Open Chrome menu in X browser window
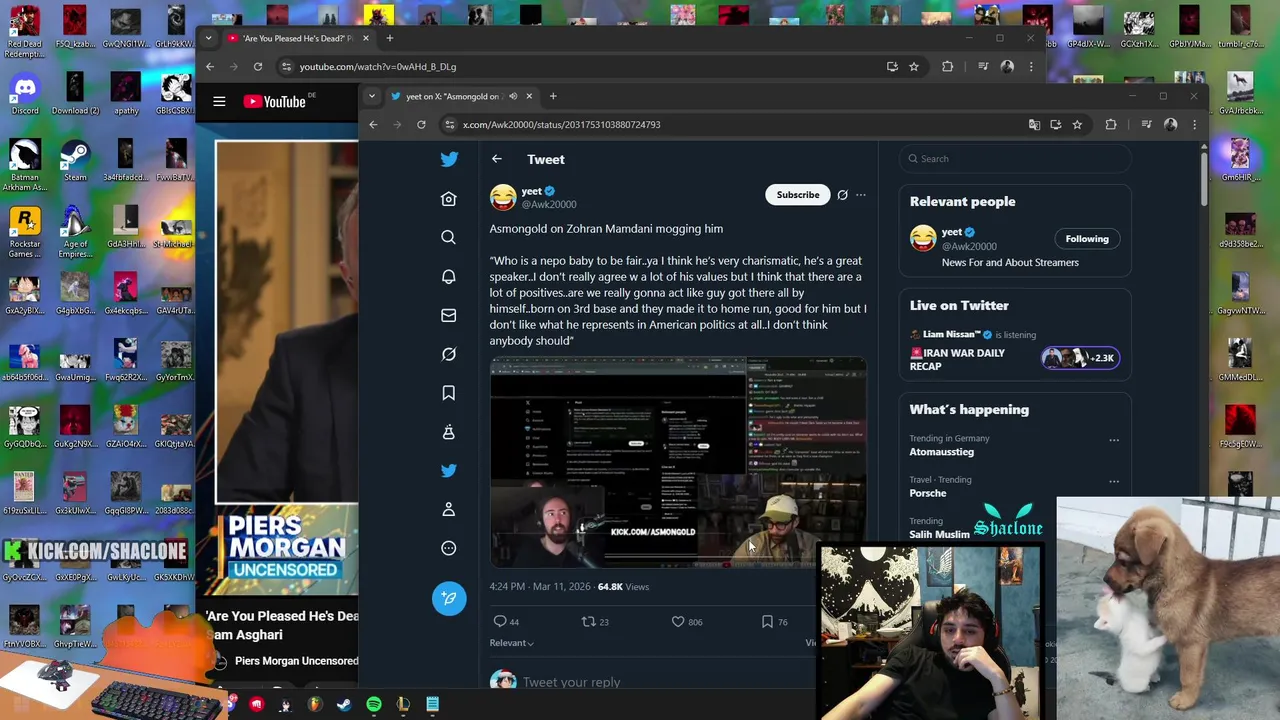1280x720 pixels. pyautogui.click(x=1194, y=125)
